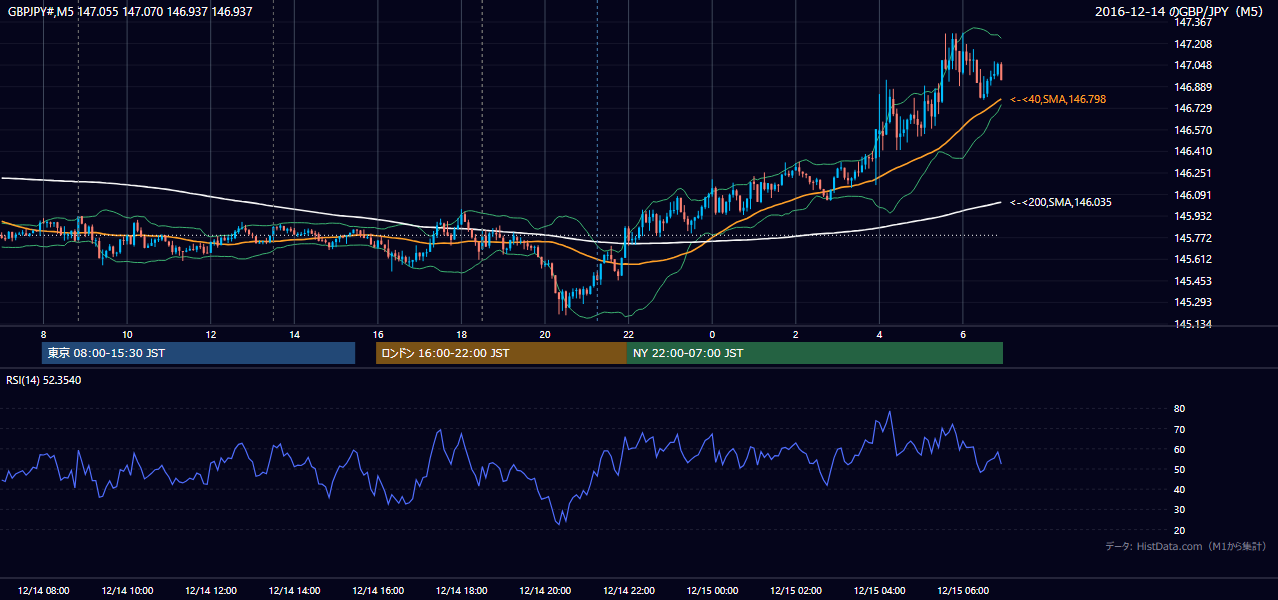
Task: Click the 12/15 00:00 time label
Action: pyautogui.click(x=712, y=591)
